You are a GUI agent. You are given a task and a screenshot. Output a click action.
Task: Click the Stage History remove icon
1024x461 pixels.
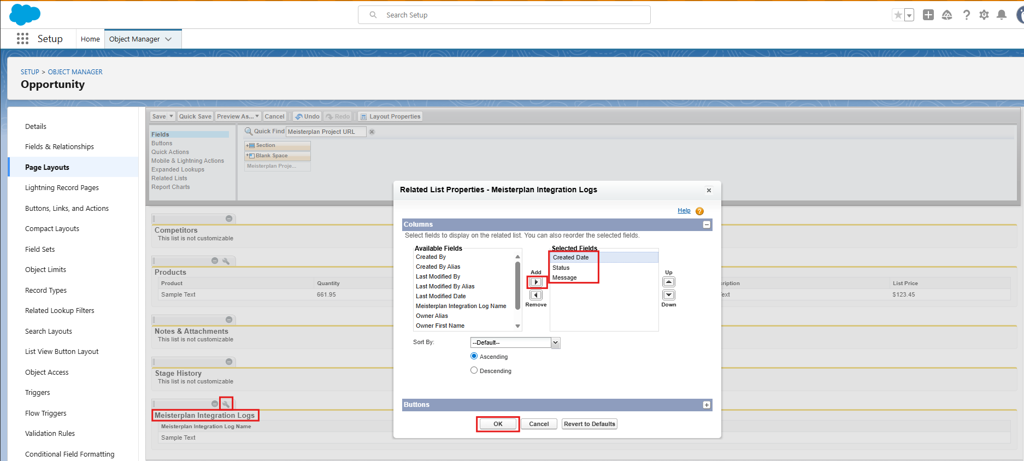click(x=229, y=361)
